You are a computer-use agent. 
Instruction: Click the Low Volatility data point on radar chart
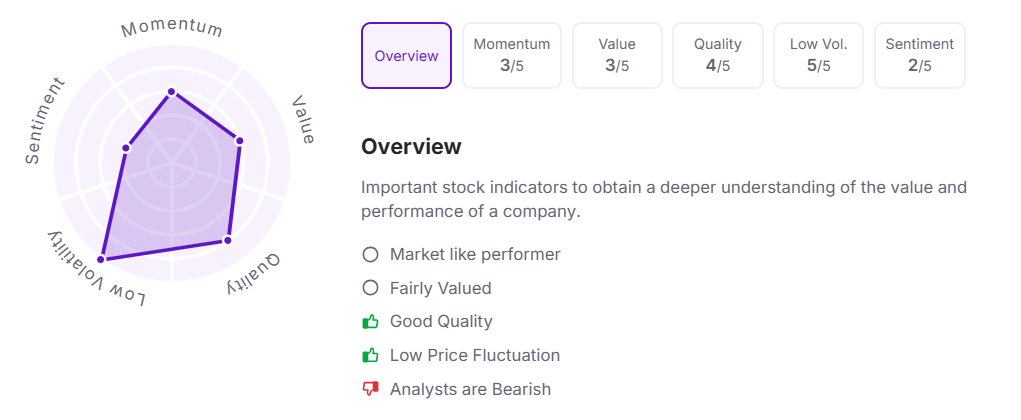(x=100, y=260)
